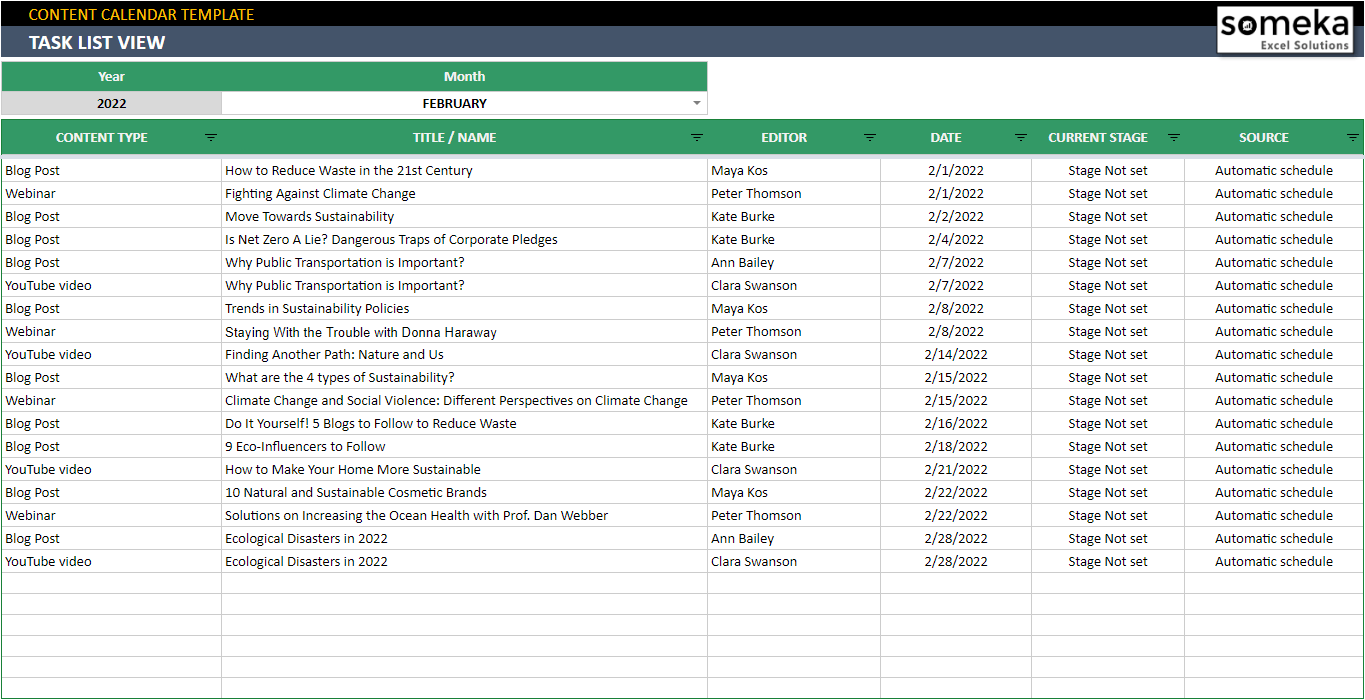Open the EDITOR column filter
This screenshot has width=1365, height=700.
coord(870,138)
